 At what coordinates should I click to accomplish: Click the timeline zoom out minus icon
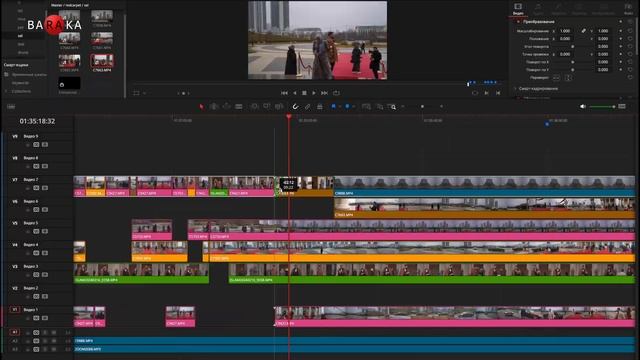[x=403, y=107]
